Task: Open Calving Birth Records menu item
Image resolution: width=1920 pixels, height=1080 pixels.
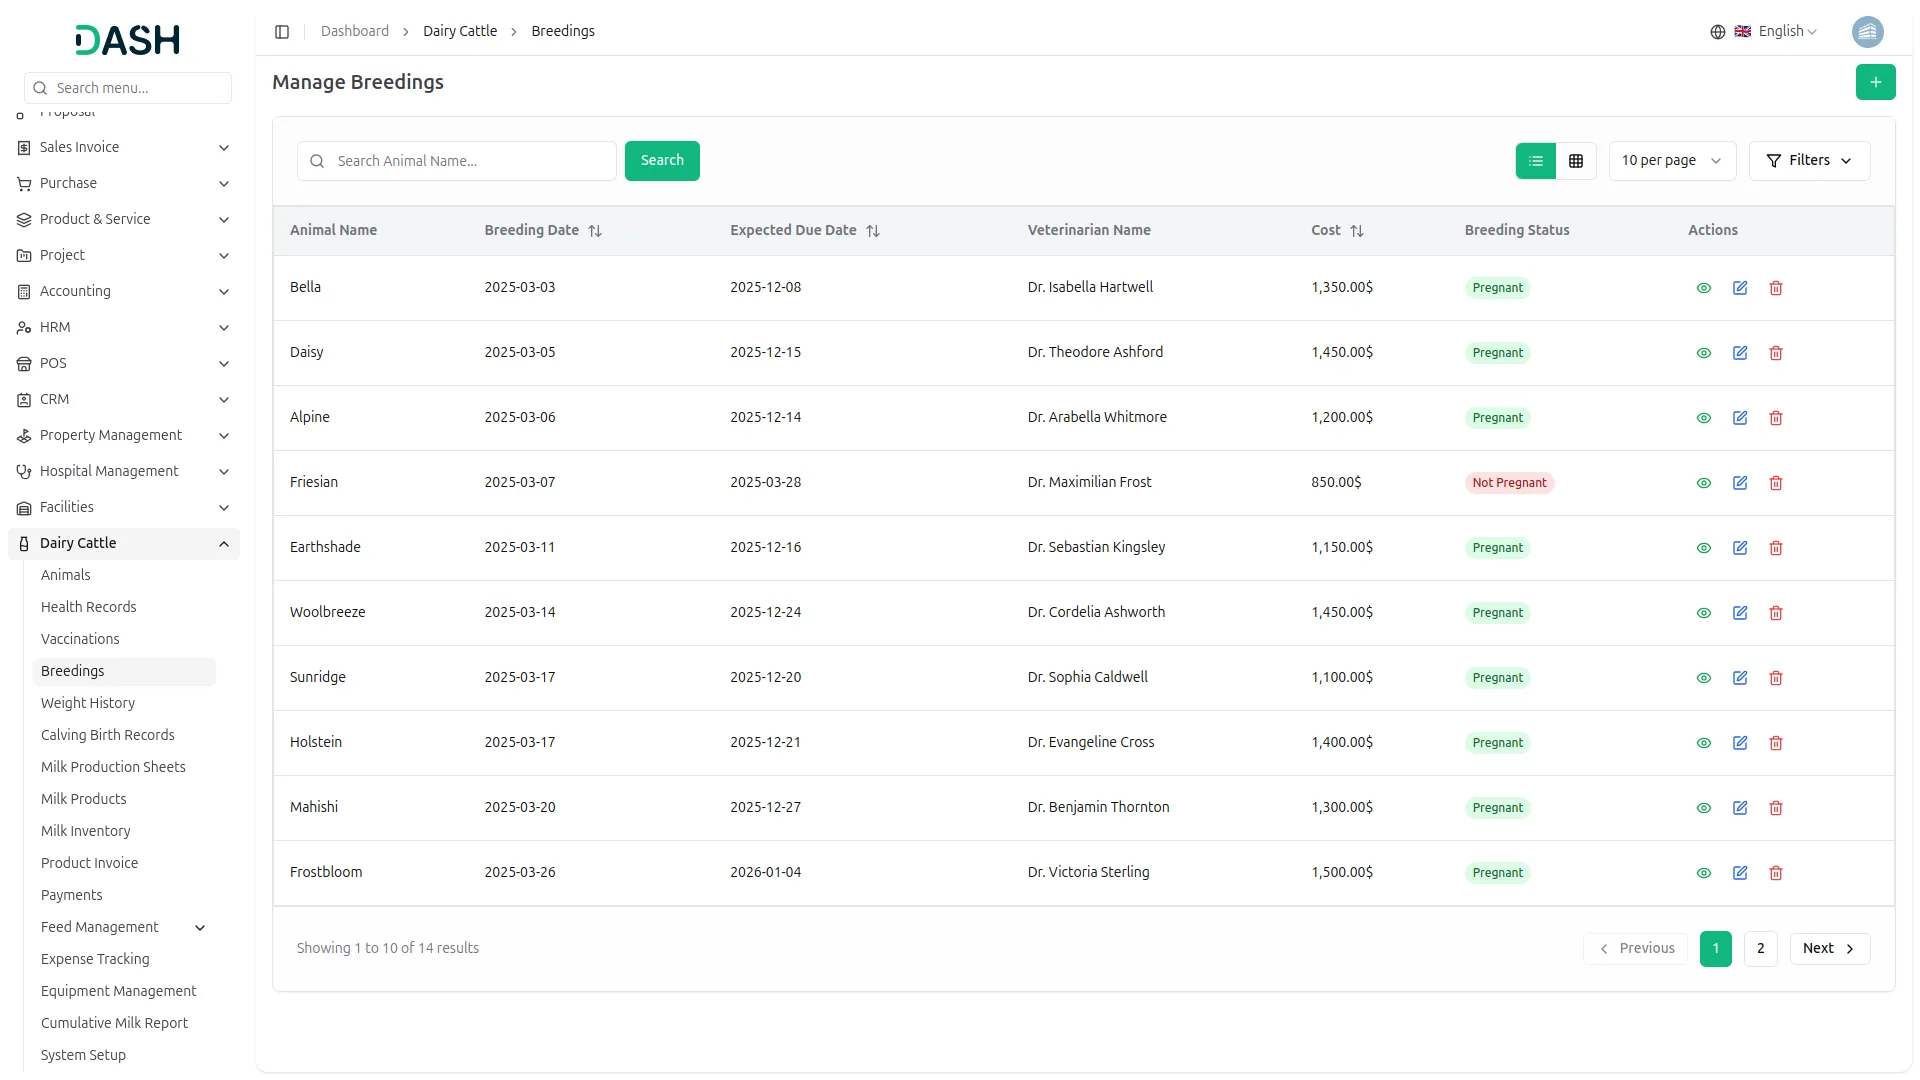Action: pos(107,736)
